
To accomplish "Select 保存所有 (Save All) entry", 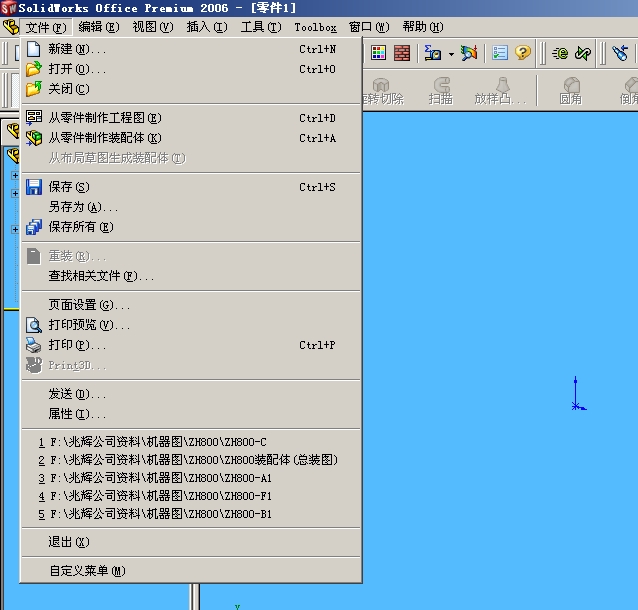I will click(191, 227).
